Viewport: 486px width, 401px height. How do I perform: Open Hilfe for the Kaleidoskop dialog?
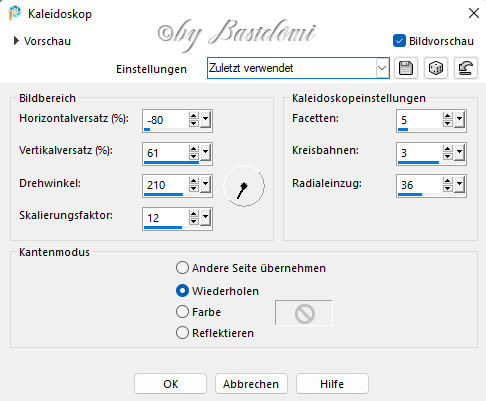click(332, 384)
